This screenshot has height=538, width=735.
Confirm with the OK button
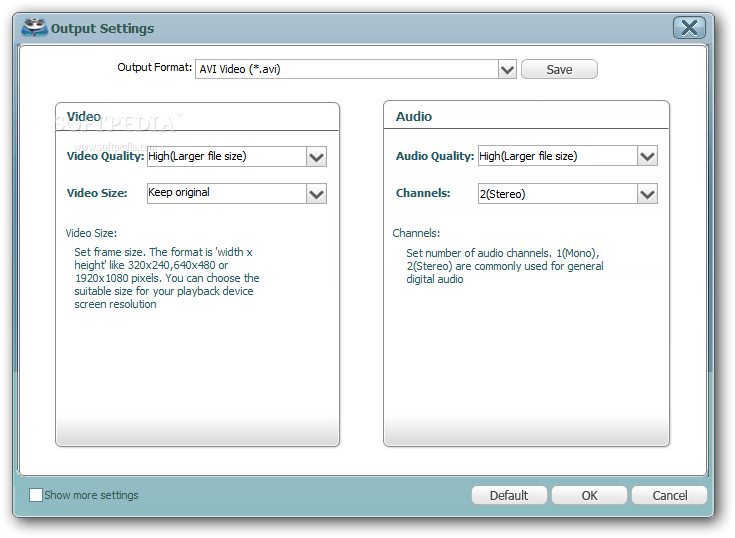(589, 495)
